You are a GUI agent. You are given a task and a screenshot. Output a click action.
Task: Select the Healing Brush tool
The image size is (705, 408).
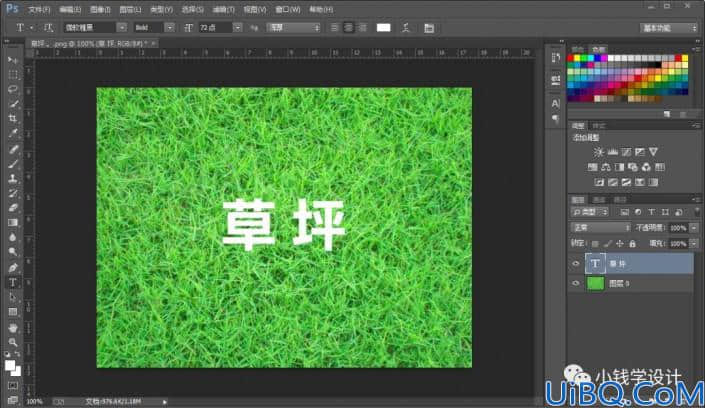click(13, 149)
